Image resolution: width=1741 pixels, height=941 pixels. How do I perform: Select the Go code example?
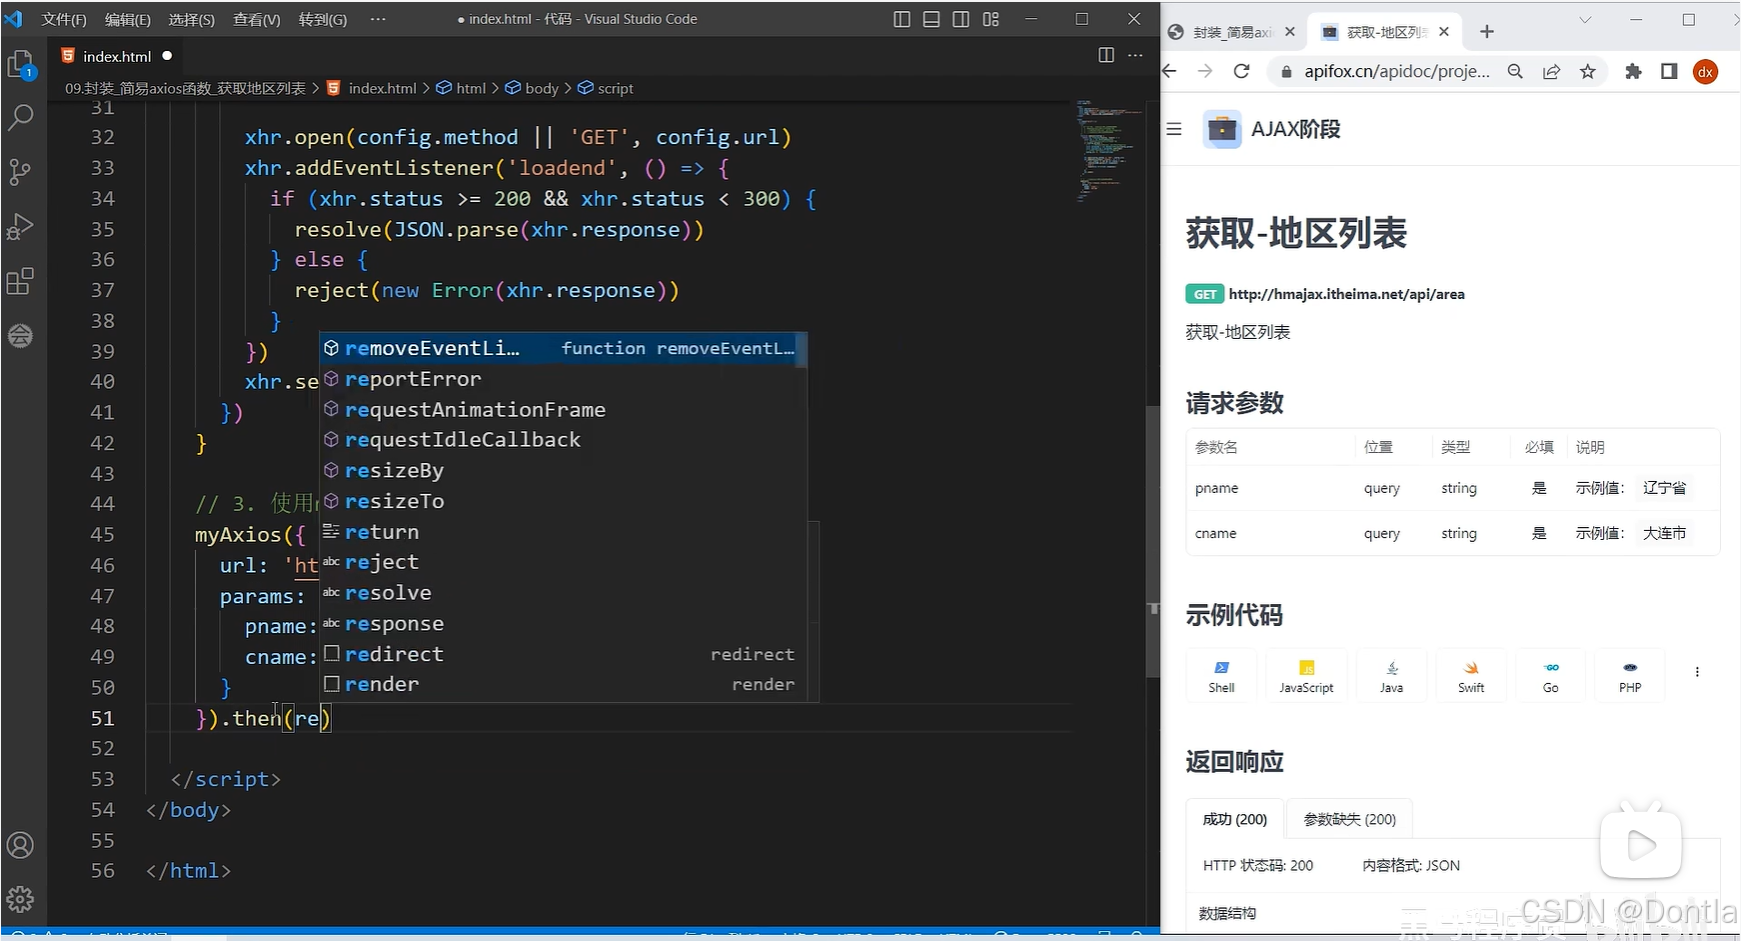1551,676
